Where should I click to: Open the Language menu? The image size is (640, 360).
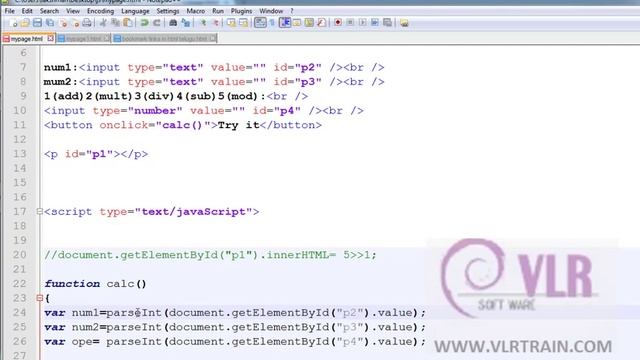click(x=135, y=11)
